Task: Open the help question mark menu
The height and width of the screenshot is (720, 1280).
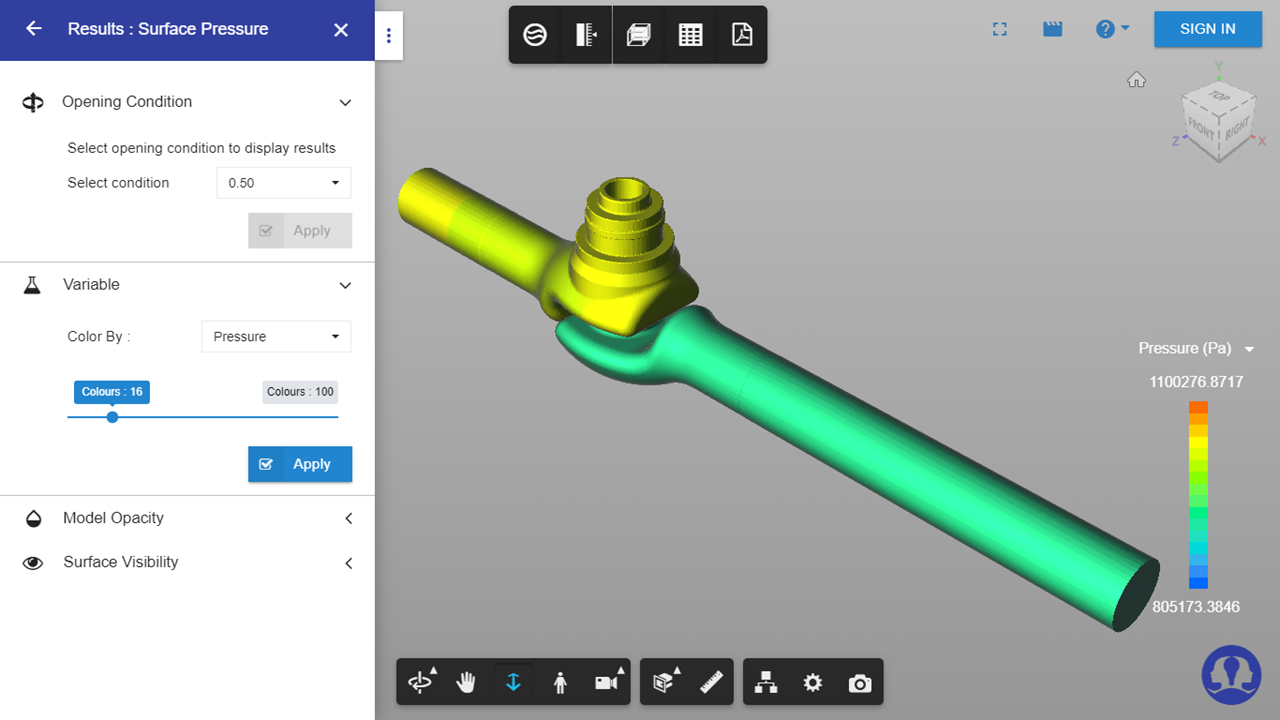Action: 1111,29
